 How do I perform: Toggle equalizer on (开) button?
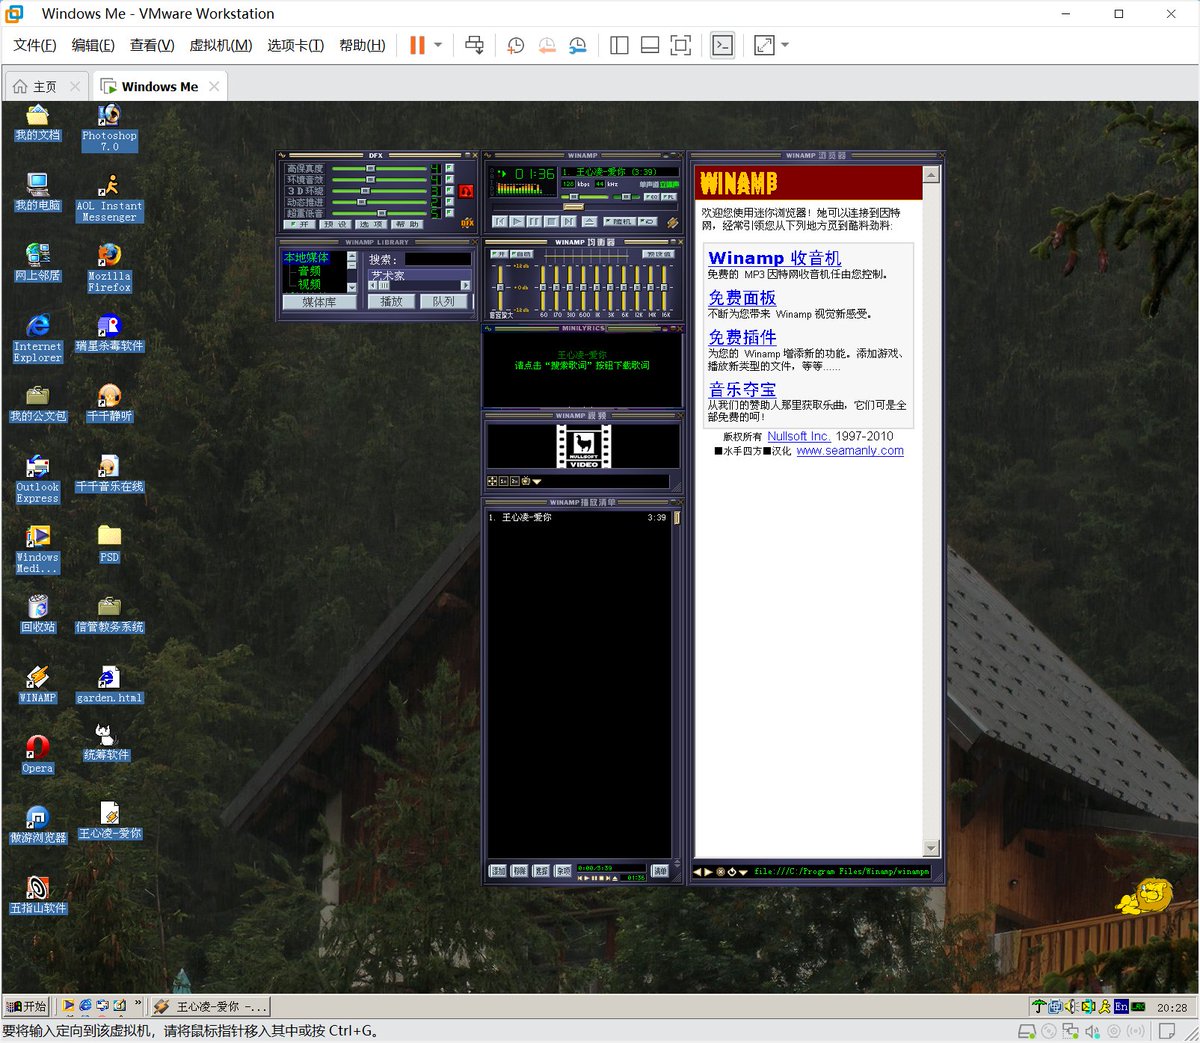(499, 254)
